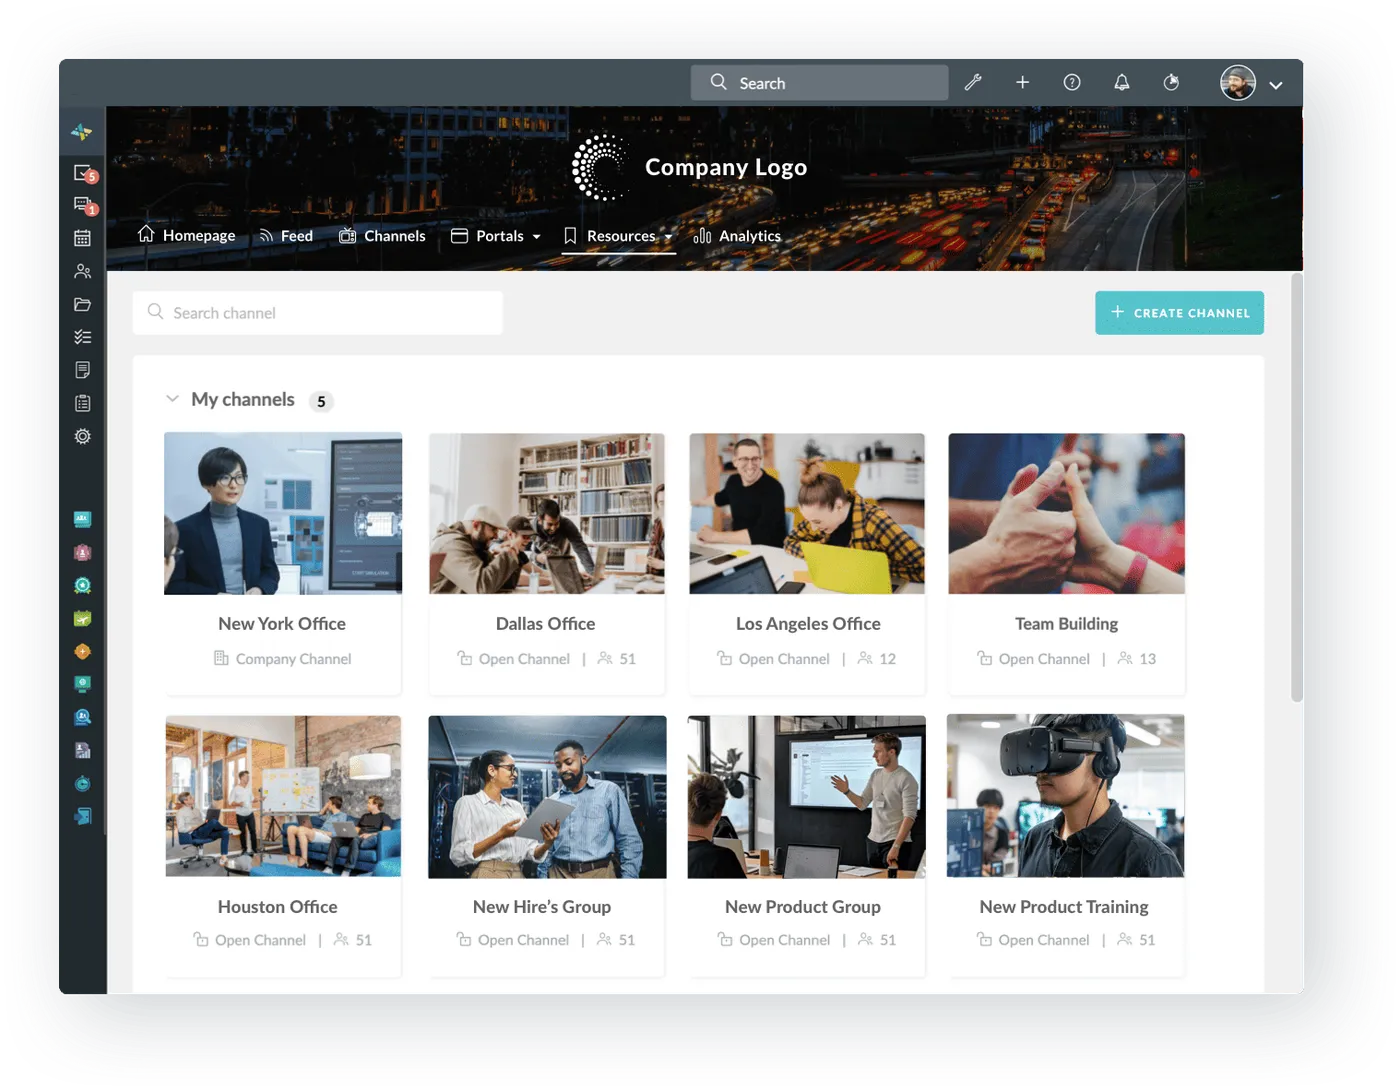The width and height of the screenshot is (1400, 1090).
Task: Click the New York Office thumbnail image
Action: coord(283,513)
